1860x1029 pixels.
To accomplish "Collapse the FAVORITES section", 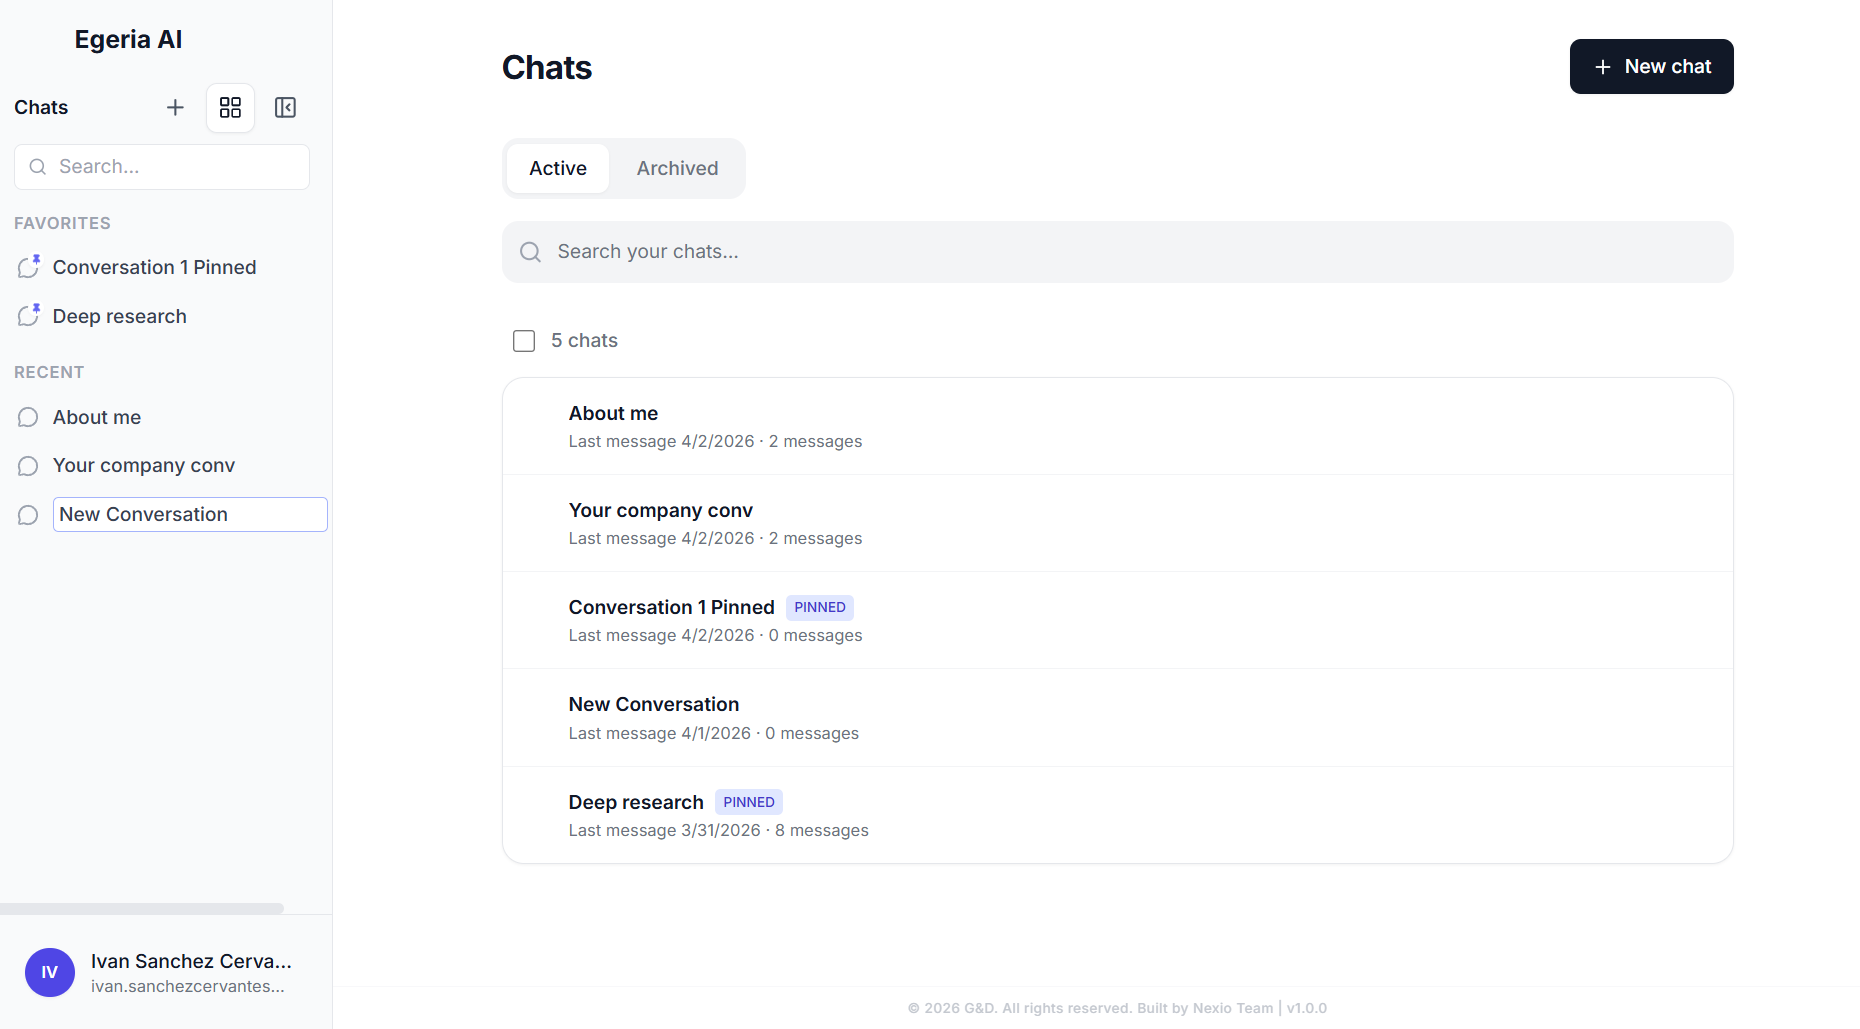I will pyautogui.click(x=62, y=223).
